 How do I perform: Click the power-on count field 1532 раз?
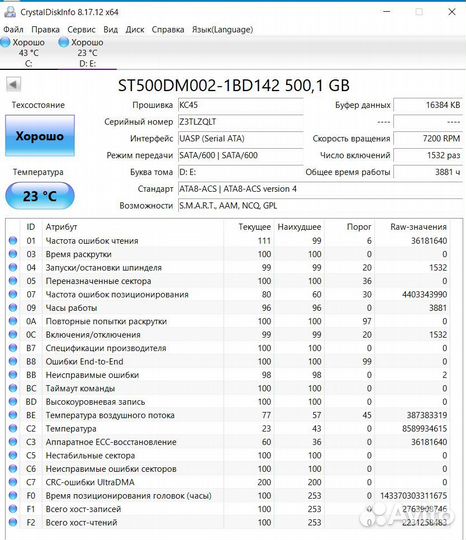tap(428, 155)
